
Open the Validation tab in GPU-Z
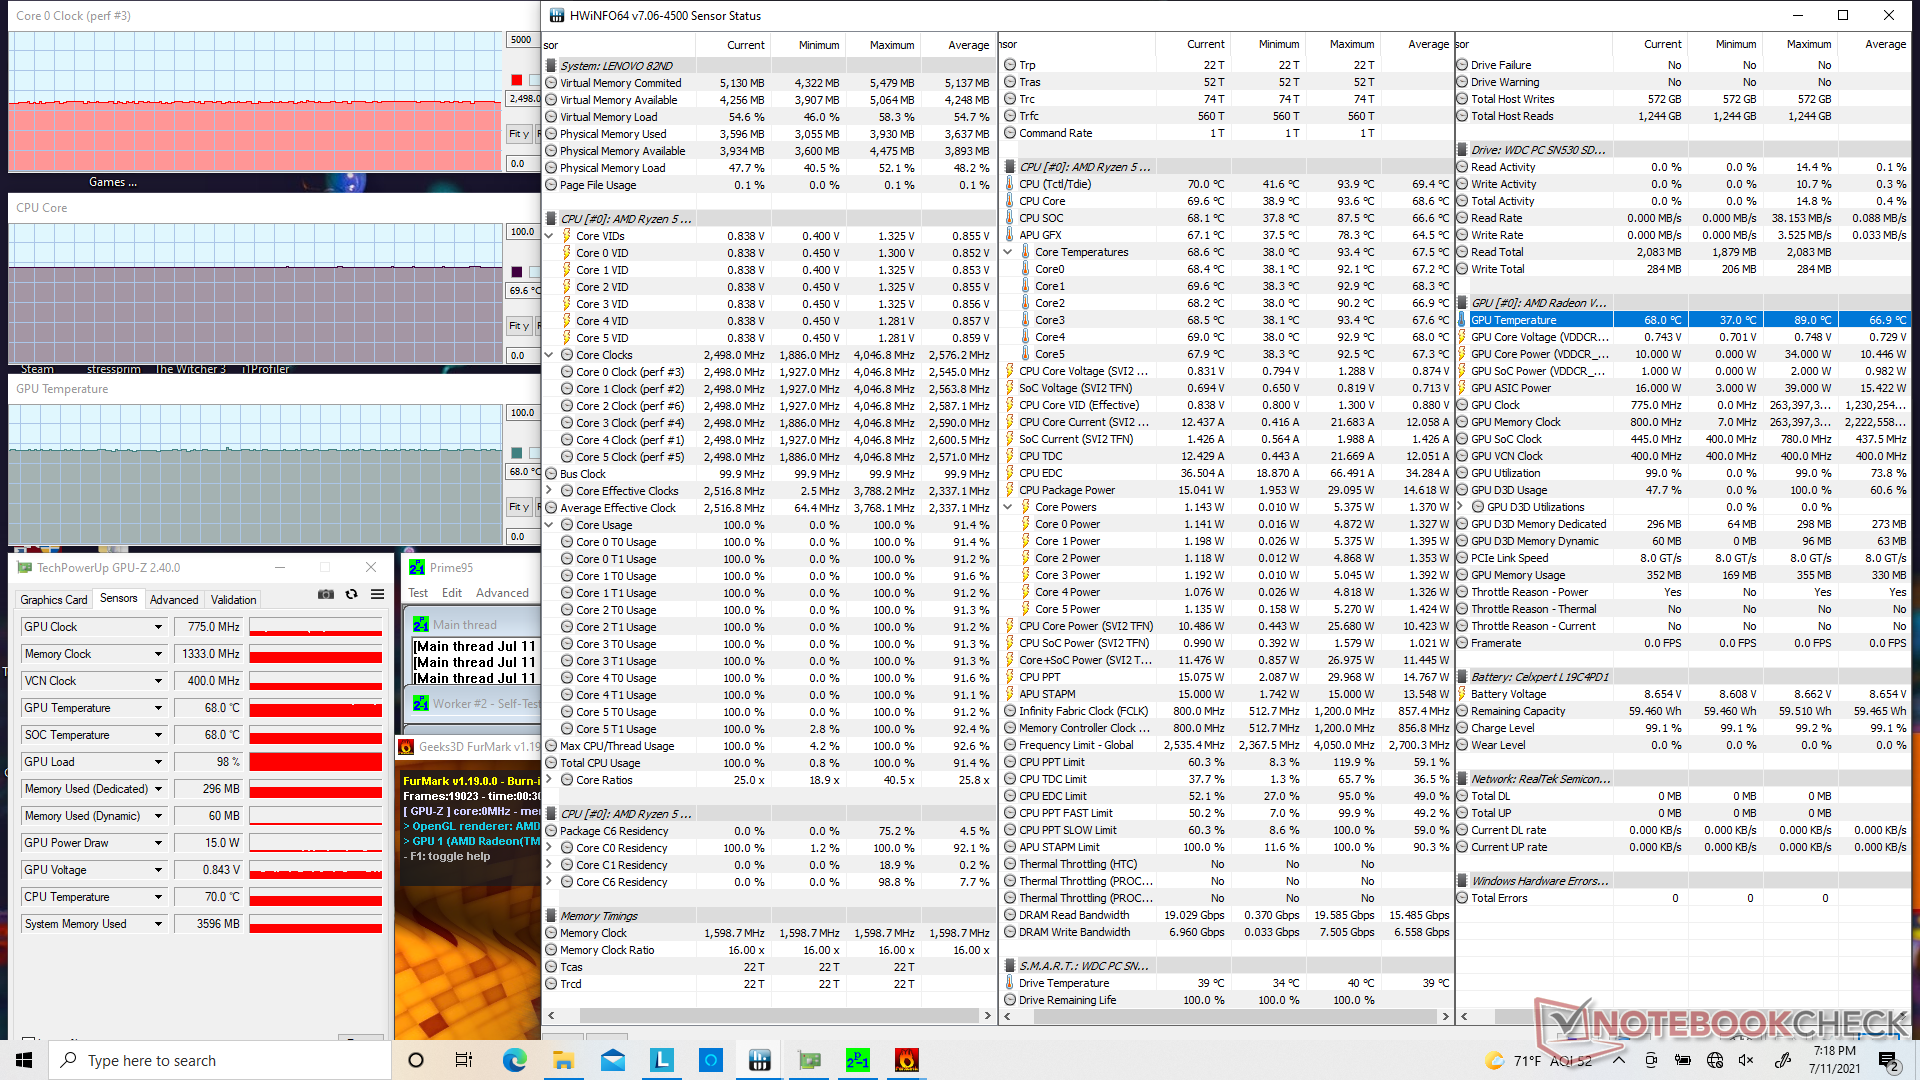point(233,600)
